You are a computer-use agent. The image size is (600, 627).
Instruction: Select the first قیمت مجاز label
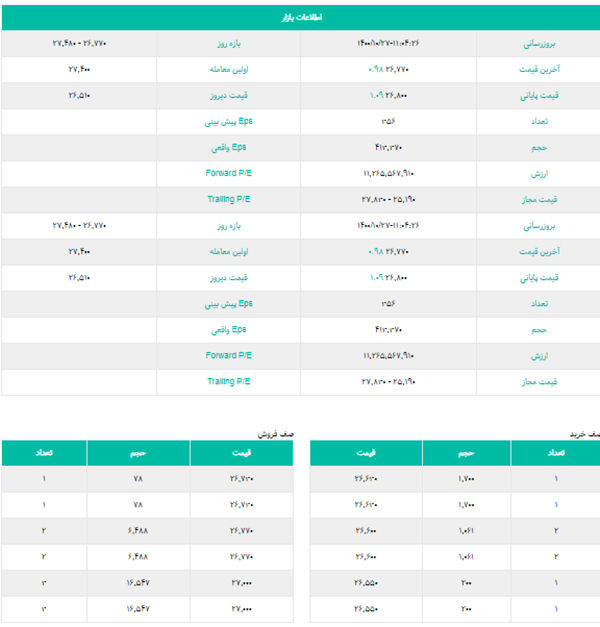(539, 200)
